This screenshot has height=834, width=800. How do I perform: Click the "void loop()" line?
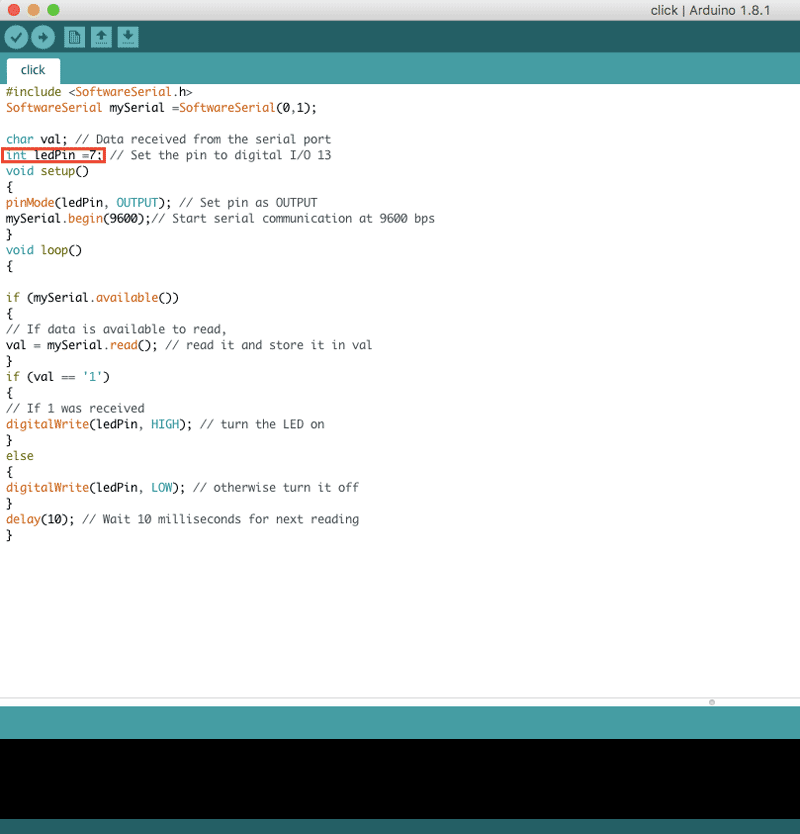tap(44, 250)
